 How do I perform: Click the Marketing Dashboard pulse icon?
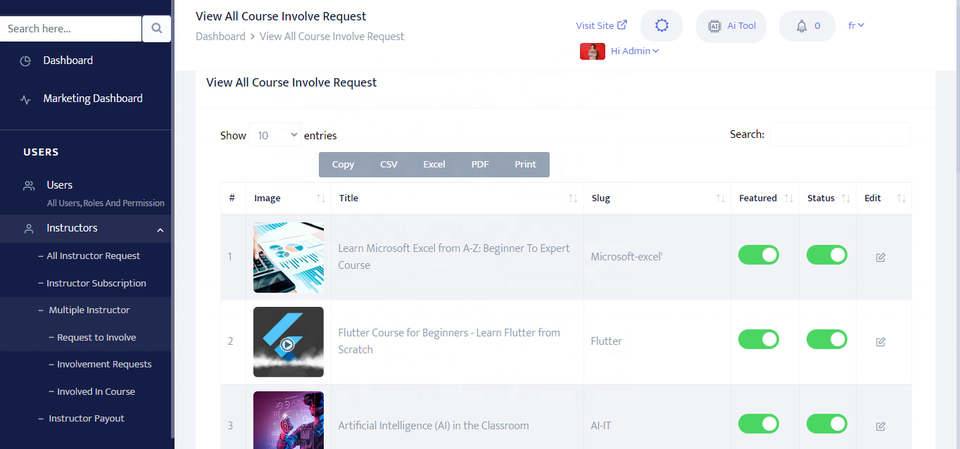click(26, 99)
